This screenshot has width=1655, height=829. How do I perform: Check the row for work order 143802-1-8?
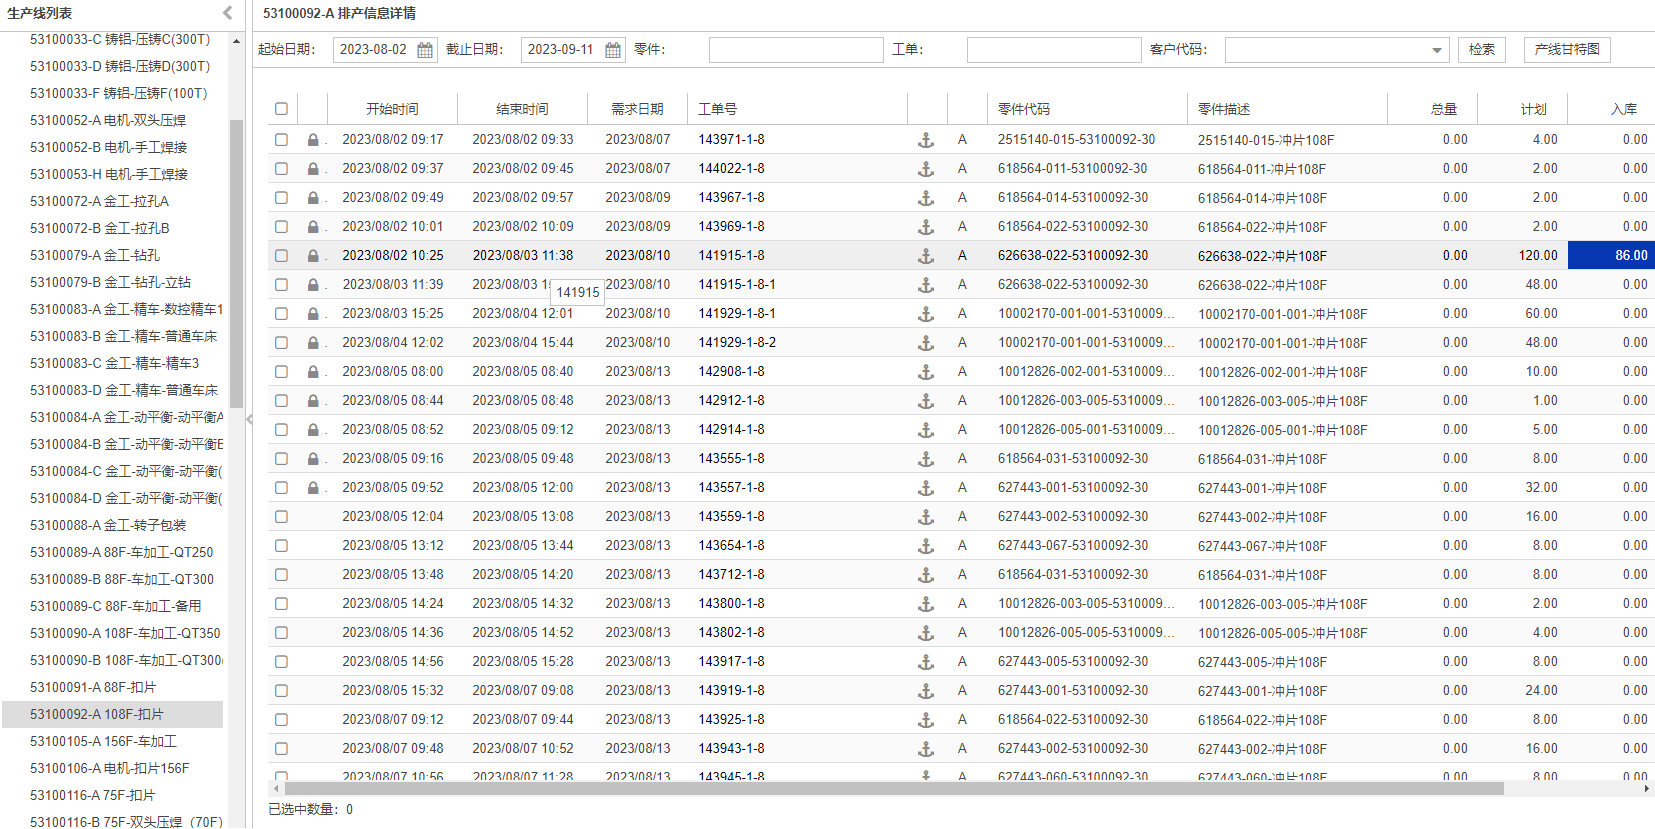[281, 633]
